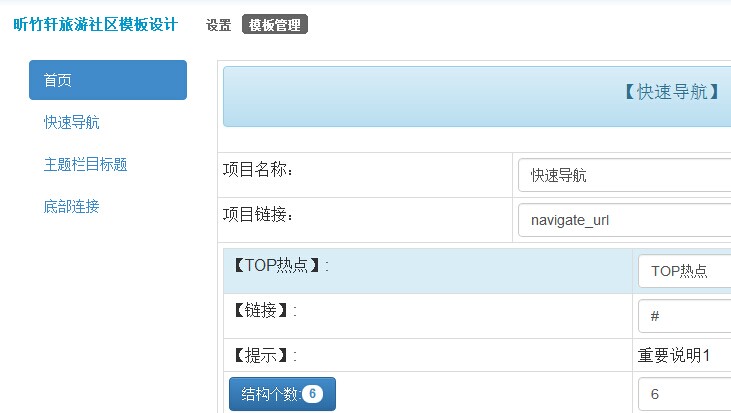This screenshot has width=731, height=413.
Task: Click the 【TOP热点】 row label
Action: [281, 265]
